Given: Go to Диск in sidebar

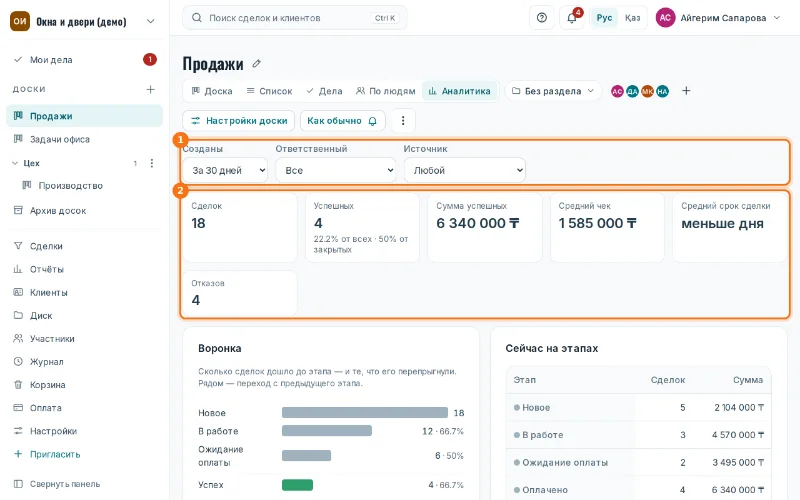Looking at the screenshot, I should pos(84,315).
